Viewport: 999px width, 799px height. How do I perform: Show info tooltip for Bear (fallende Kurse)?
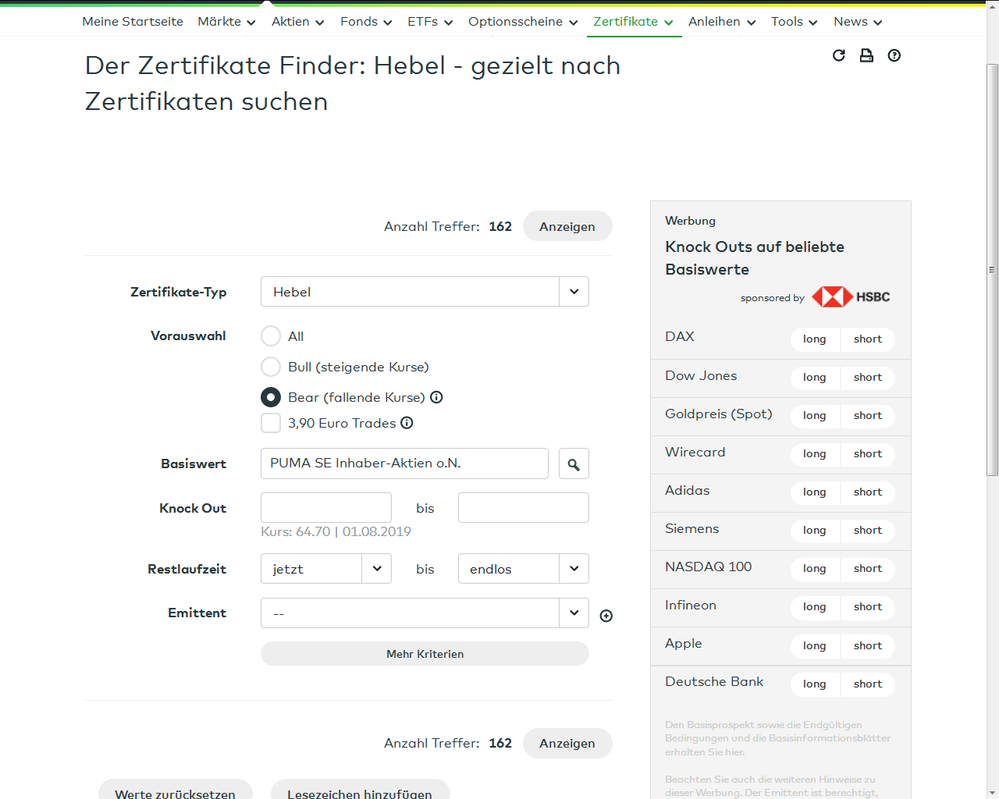click(436, 397)
